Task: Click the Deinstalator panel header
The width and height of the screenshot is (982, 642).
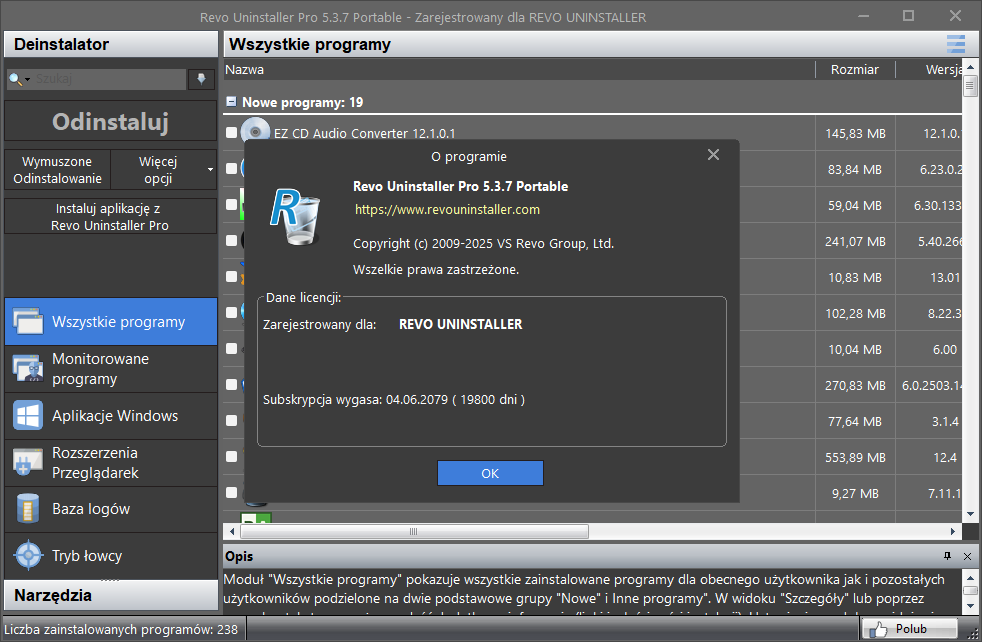Action: [111, 44]
